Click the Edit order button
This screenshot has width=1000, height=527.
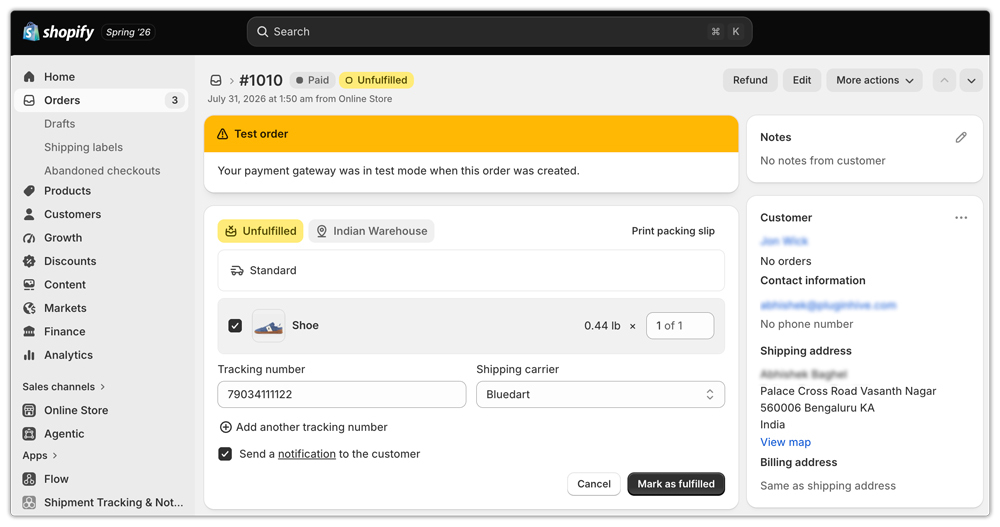(802, 80)
